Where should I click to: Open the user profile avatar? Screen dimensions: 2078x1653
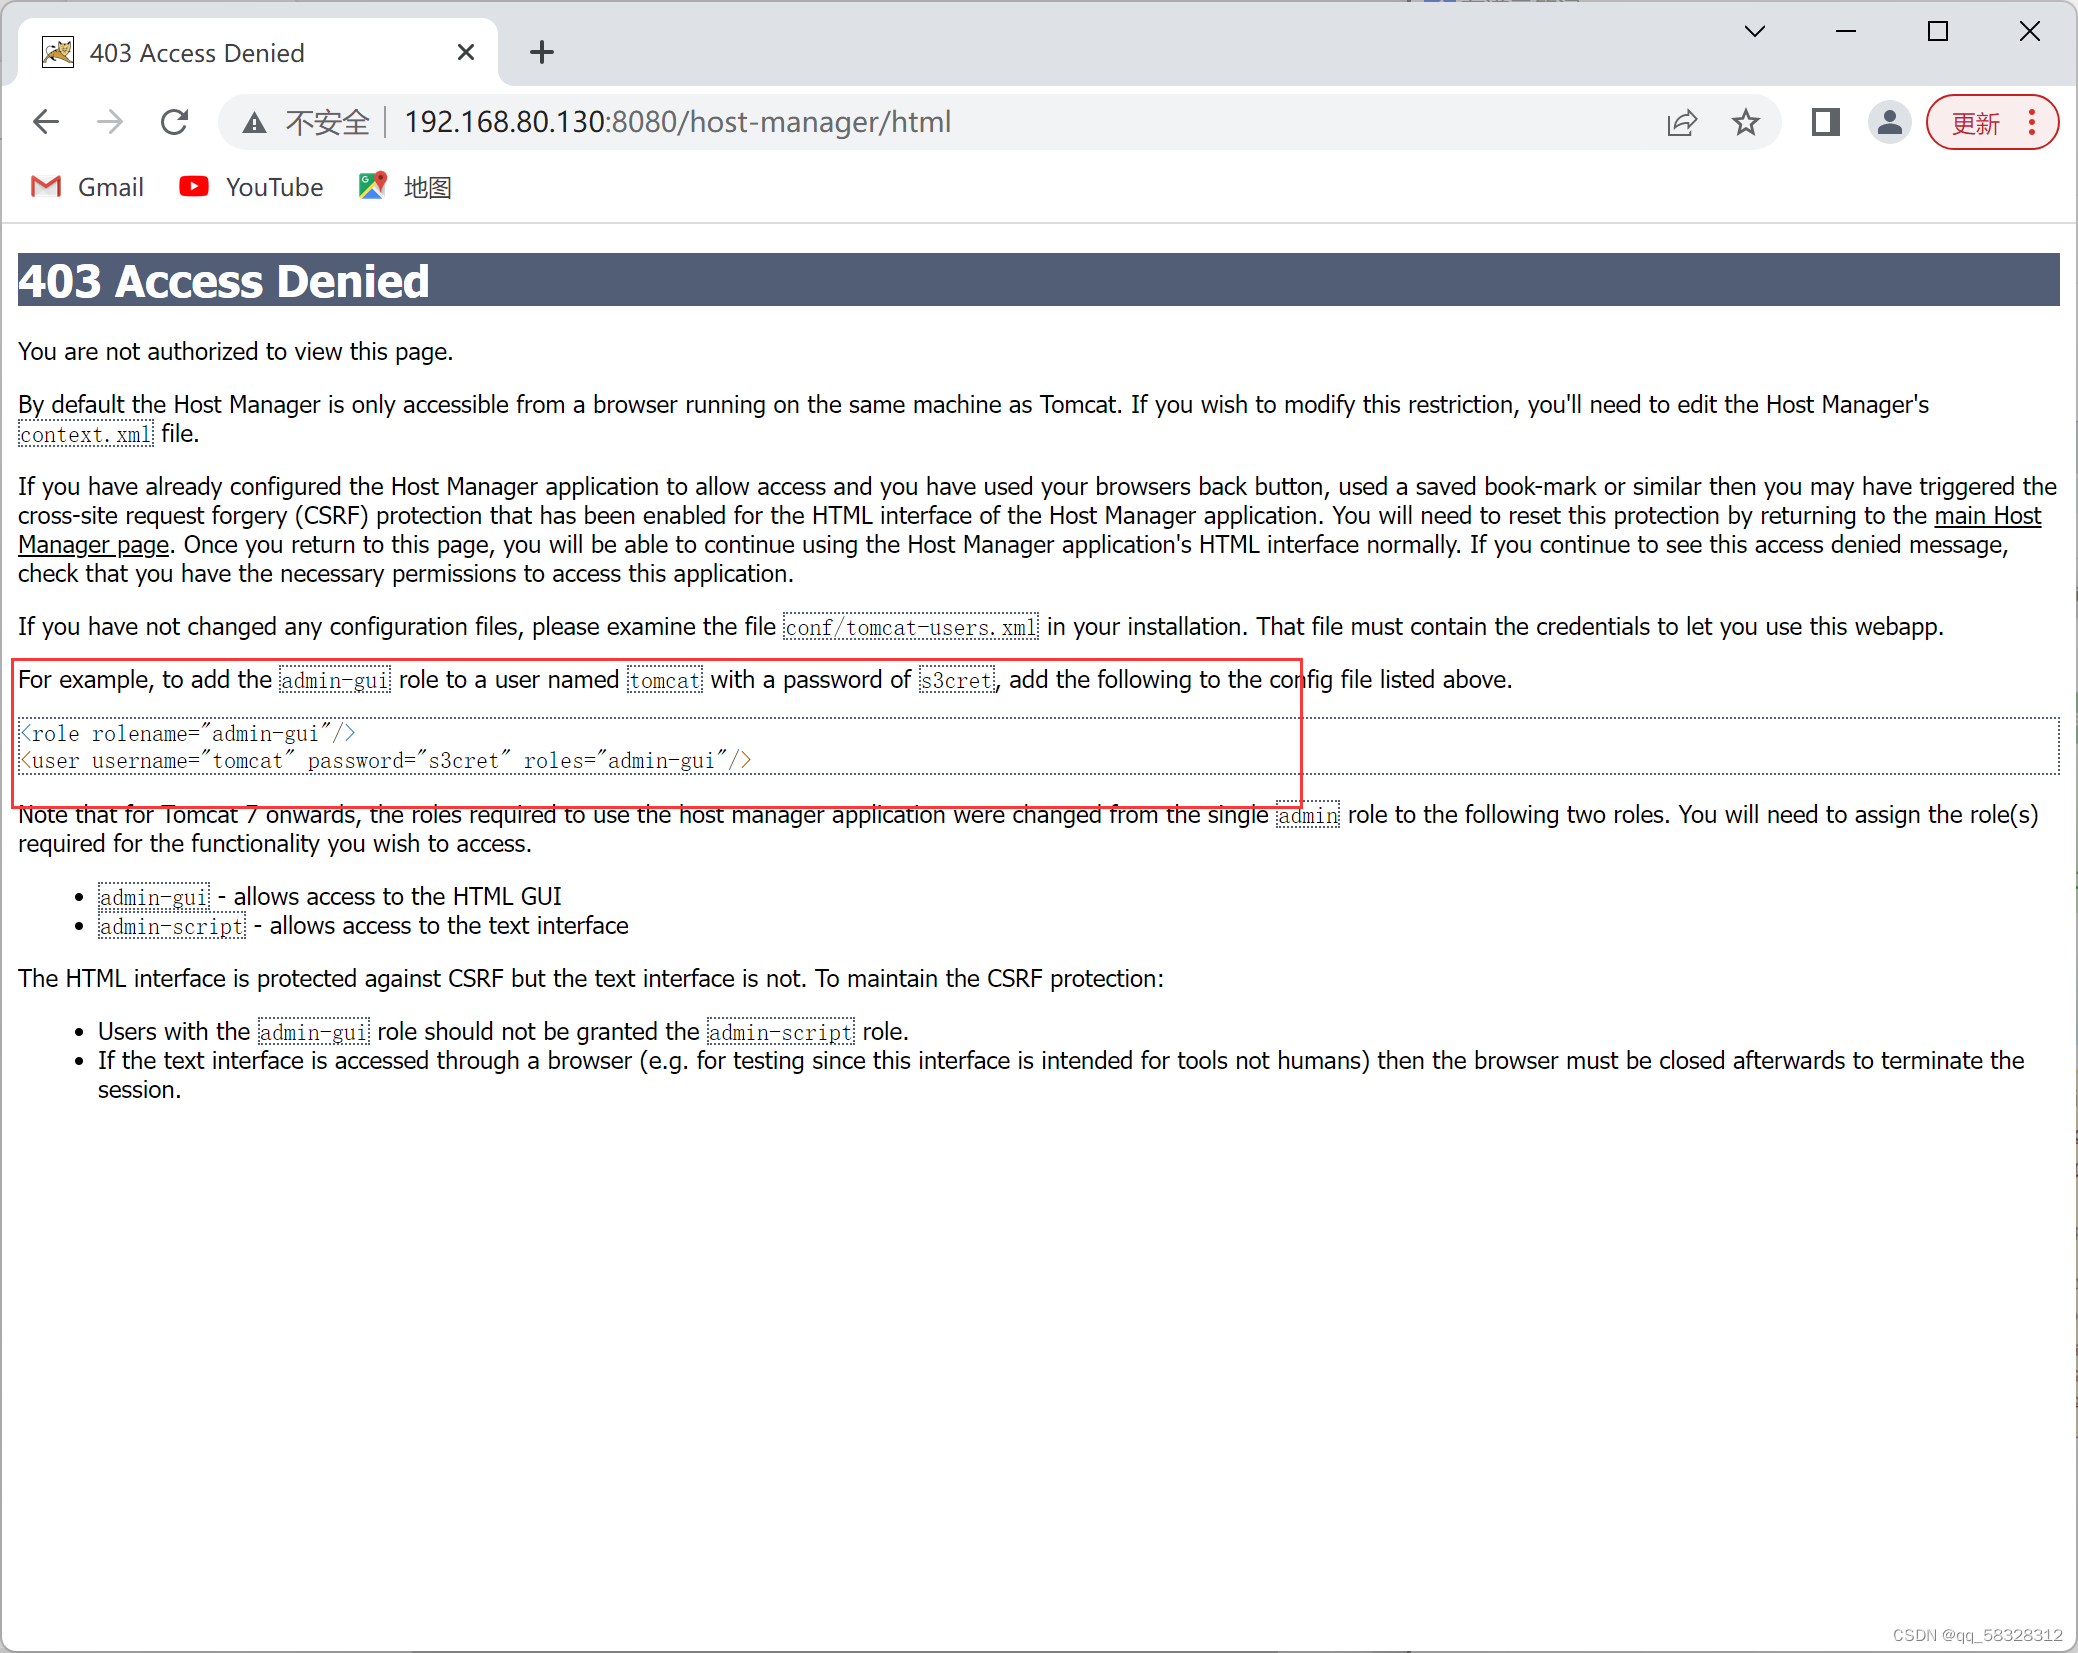point(1889,122)
